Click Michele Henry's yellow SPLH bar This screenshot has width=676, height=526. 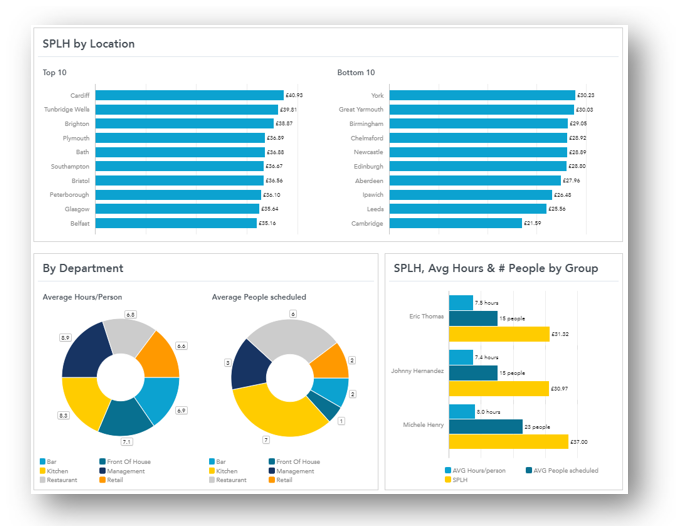508,441
